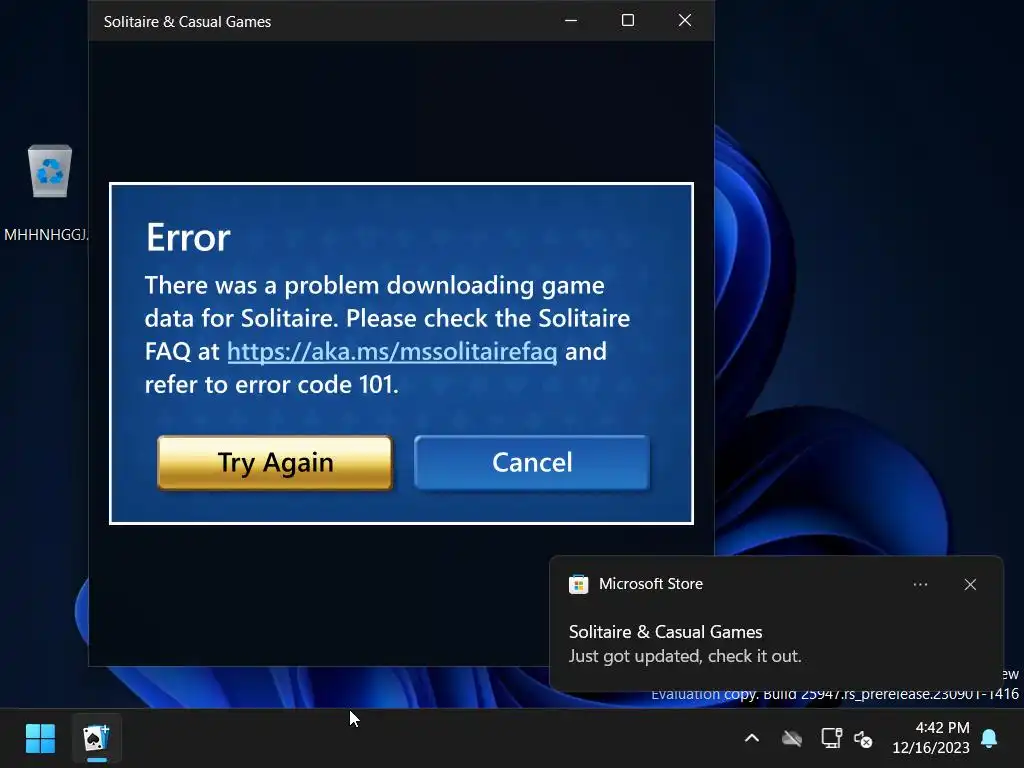
Task: Close the Solitaire & Casual Games window
Action: [684, 21]
